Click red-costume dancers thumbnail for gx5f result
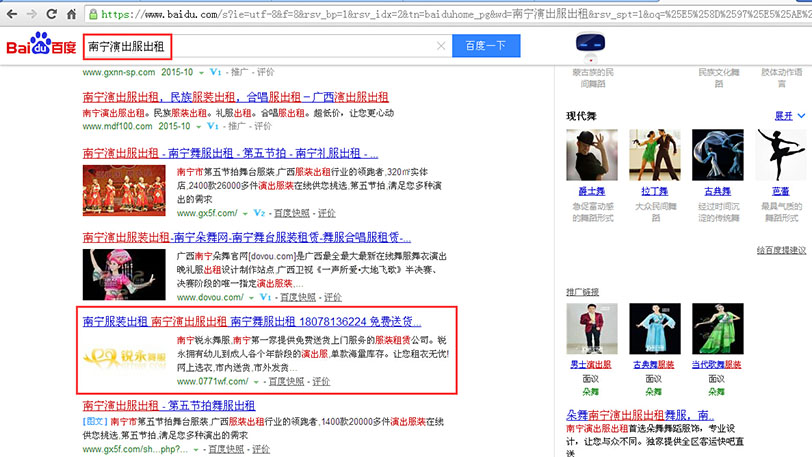 [124, 190]
